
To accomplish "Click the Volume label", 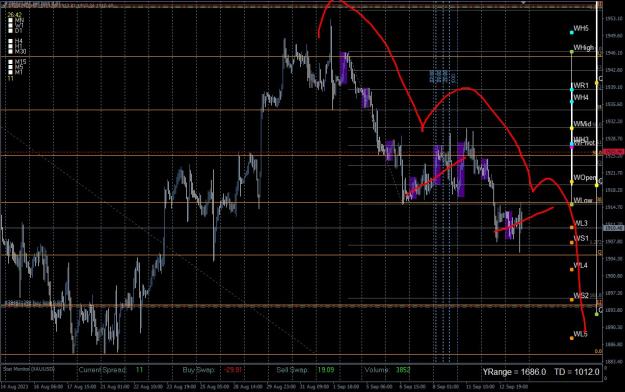I will [x=376, y=370].
